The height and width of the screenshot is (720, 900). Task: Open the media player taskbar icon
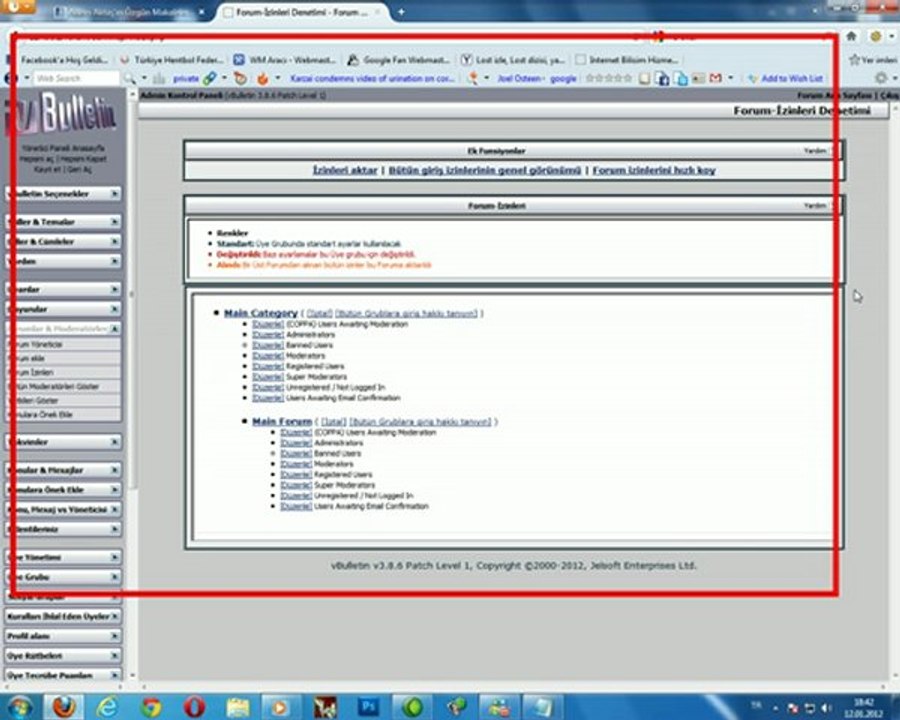coord(280,706)
